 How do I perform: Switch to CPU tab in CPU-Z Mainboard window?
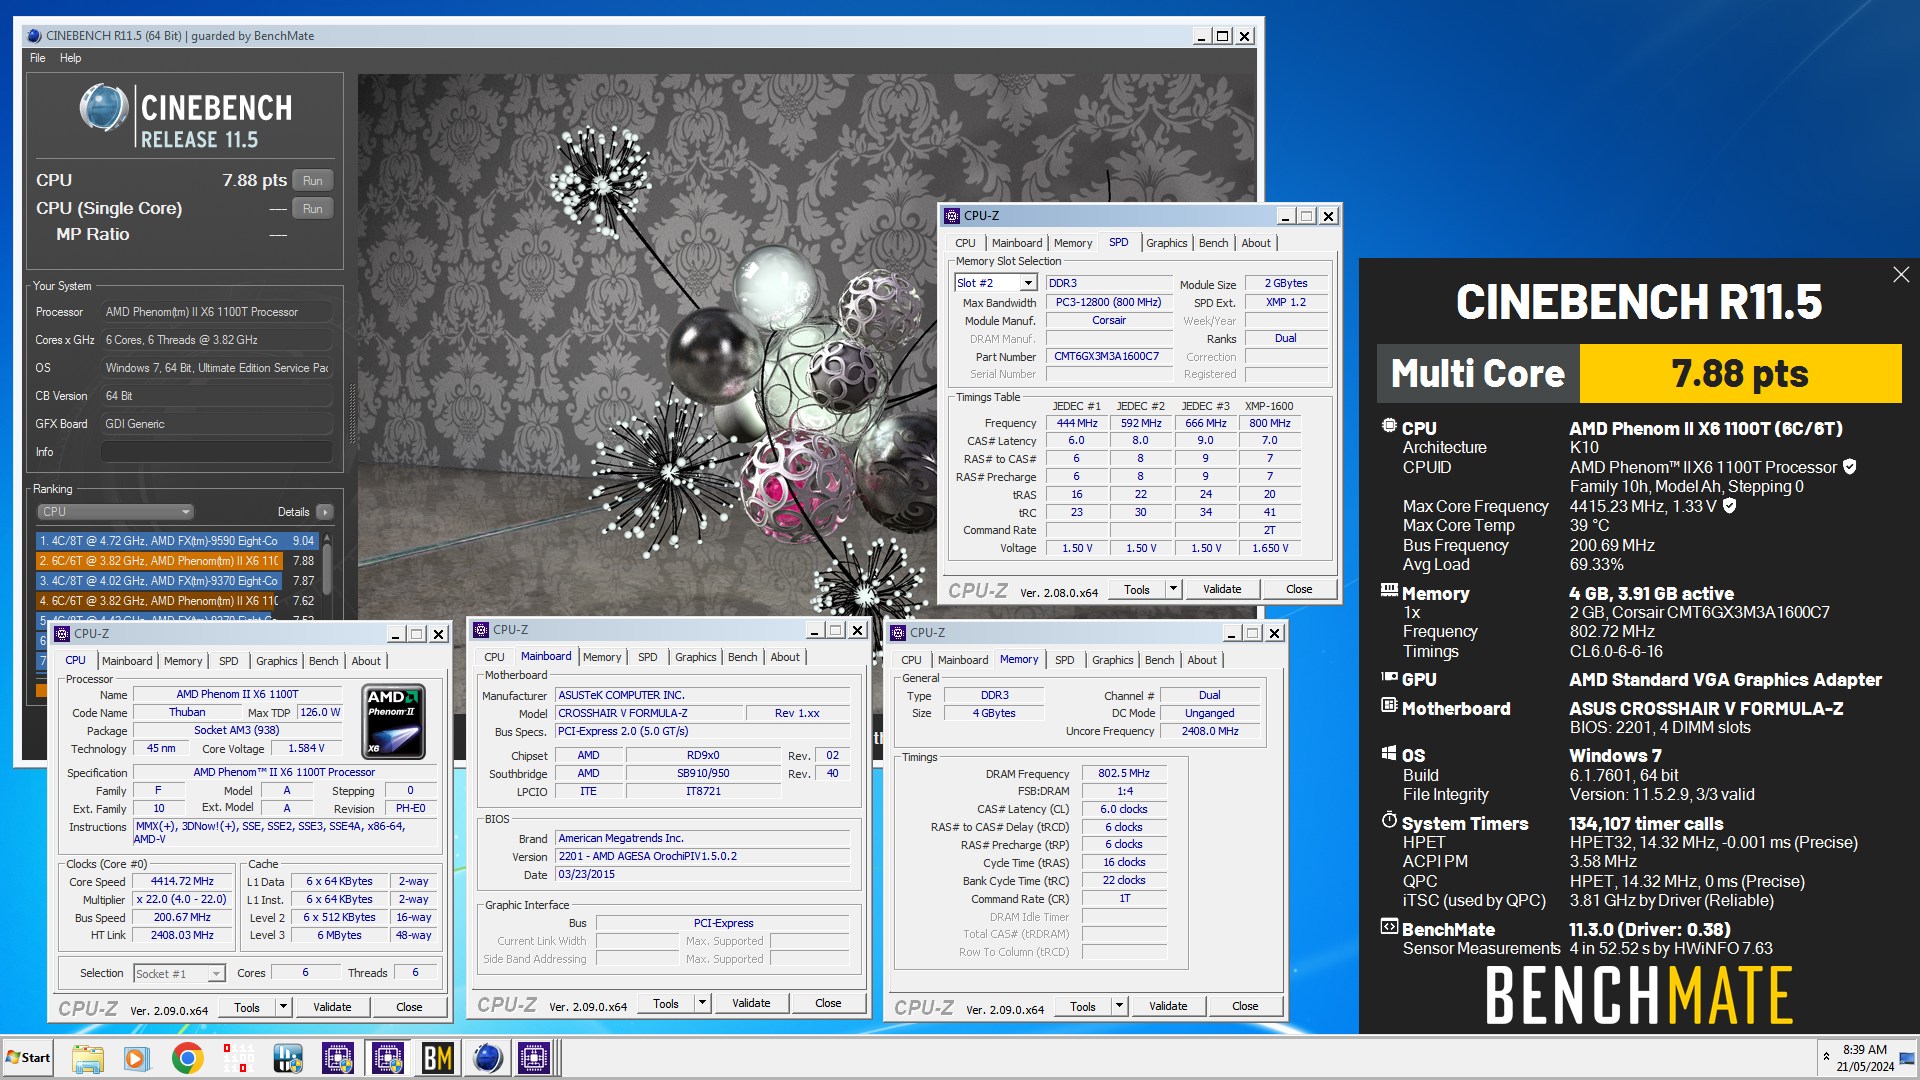494,657
